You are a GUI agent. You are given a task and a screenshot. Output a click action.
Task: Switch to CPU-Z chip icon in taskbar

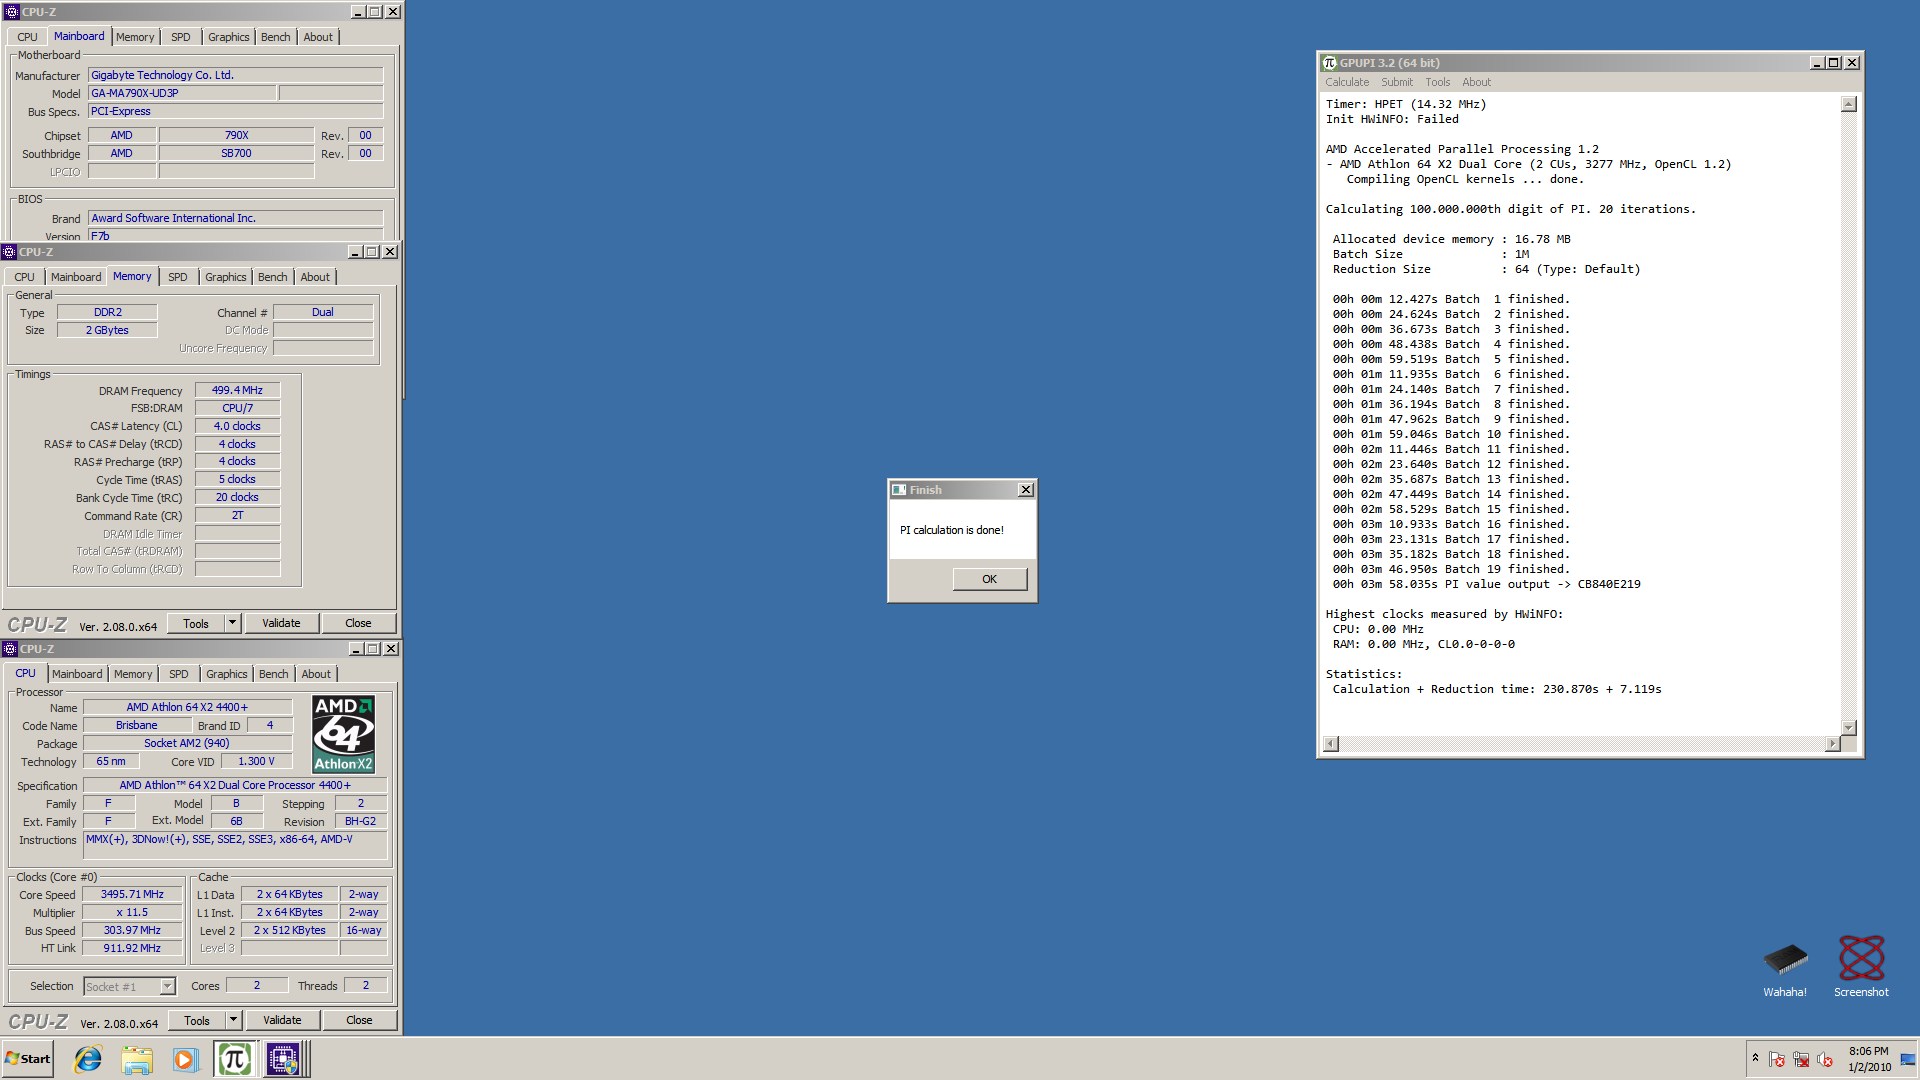pyautogui.click(x=283, y=1059)
